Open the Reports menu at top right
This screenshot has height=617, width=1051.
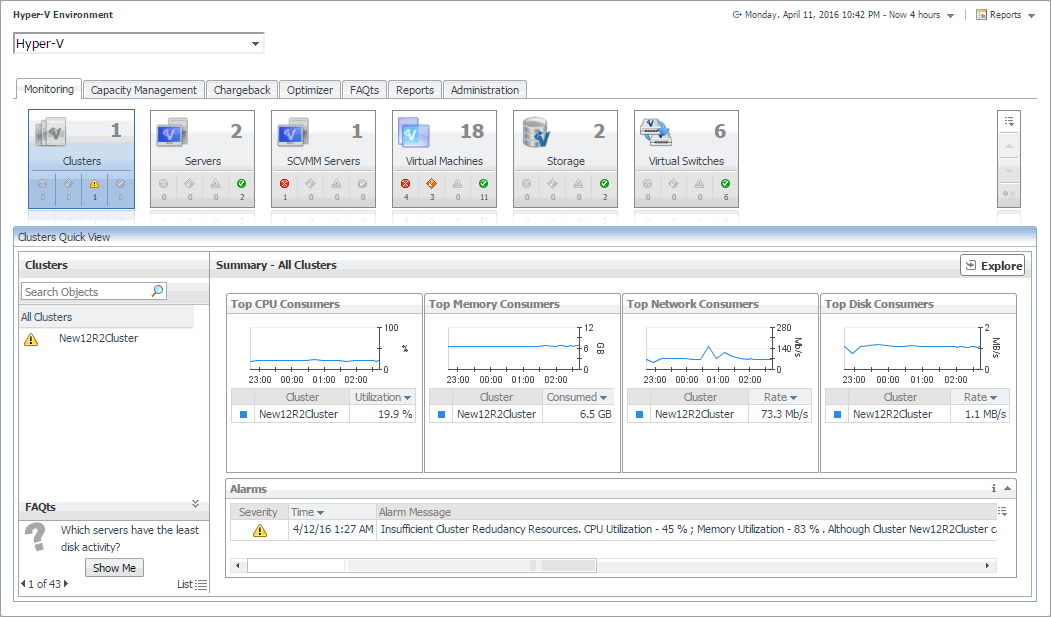tap(1004, 15)
